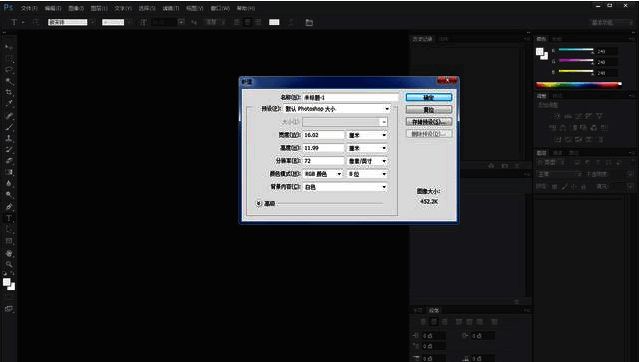
Task: Switch to the 调整 panel tab
Action: [542, 96]
